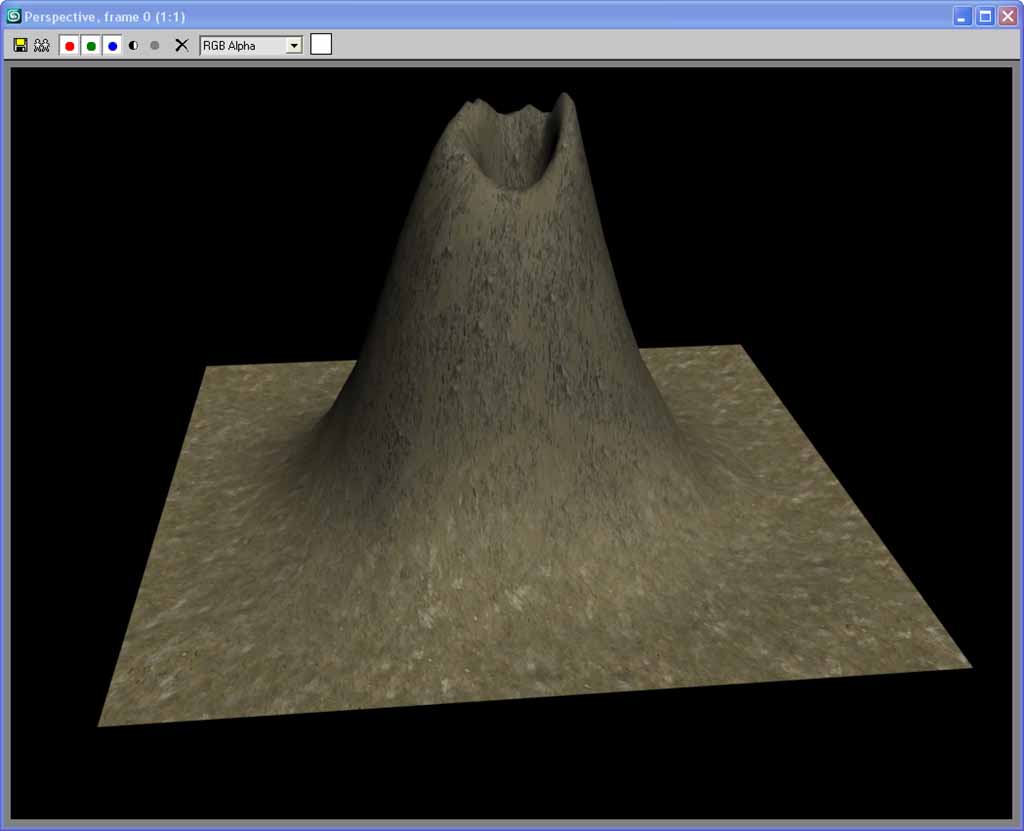Click the Perspective, frame 0 title bar

click(400, 16)
